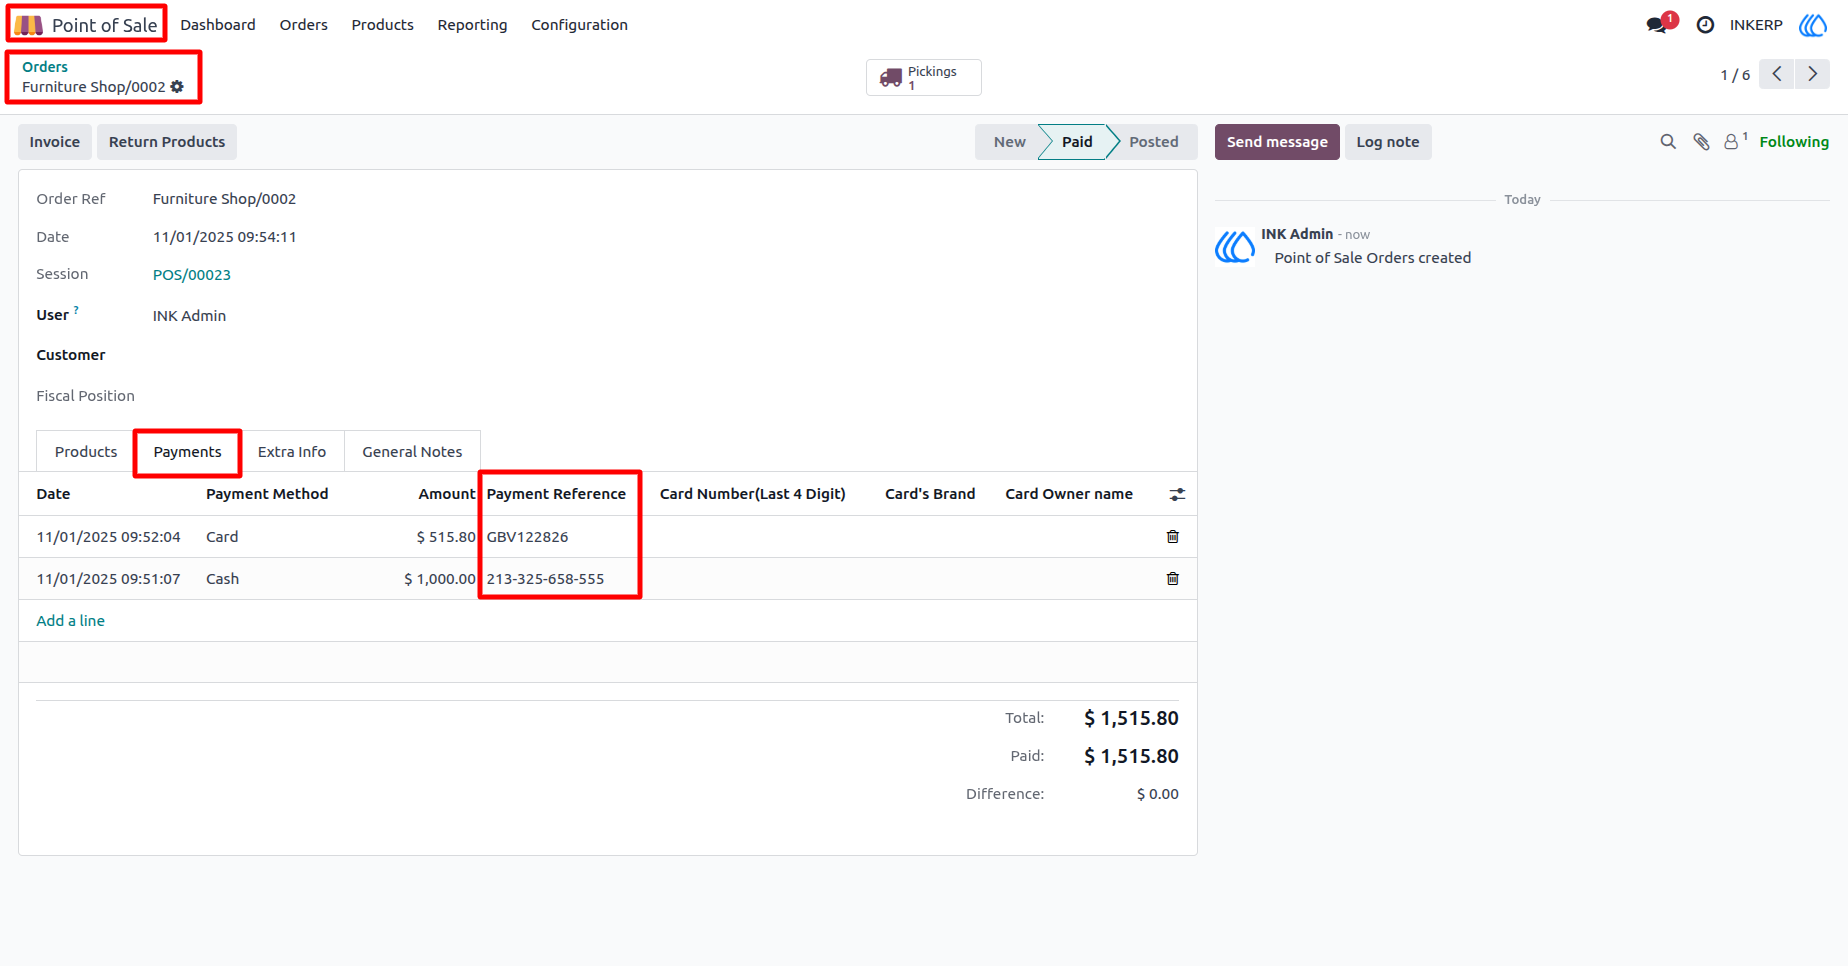Switch to the Extra Info tab
Image resolution: width=1848 pixels, height=966 pixels.
(x=292, y=452)
